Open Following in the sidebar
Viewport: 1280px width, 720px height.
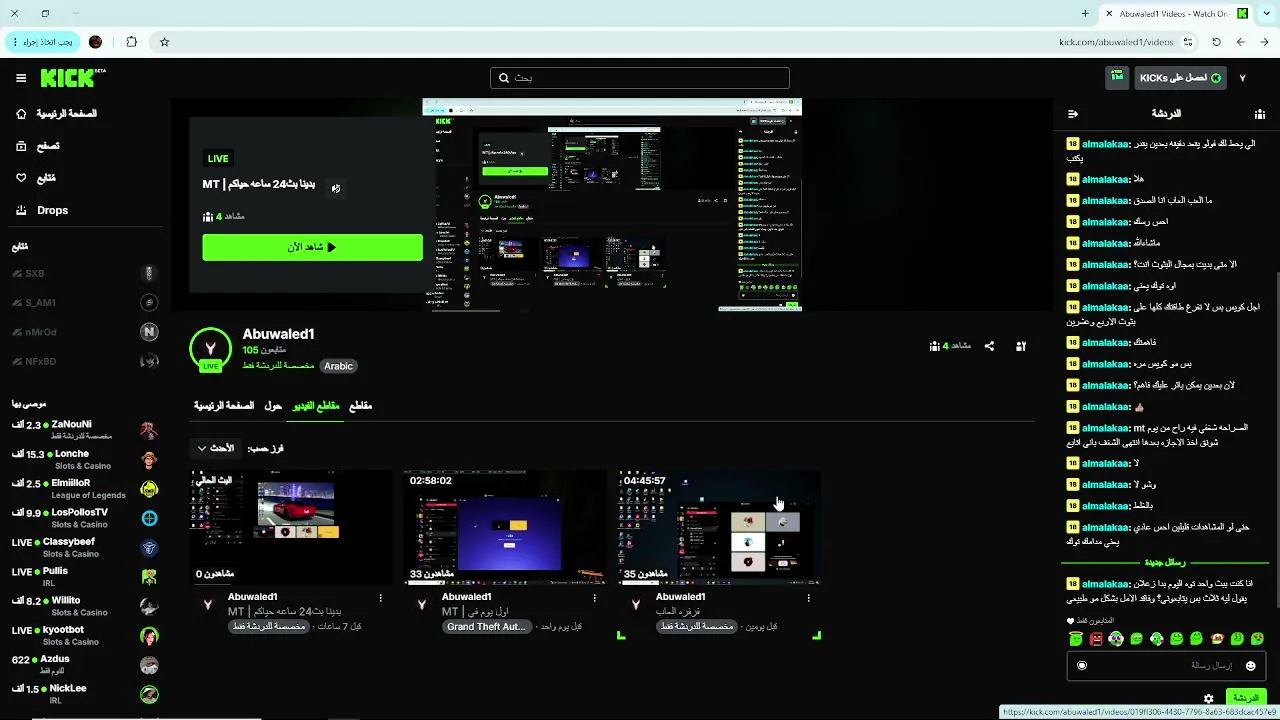point(36,178)
